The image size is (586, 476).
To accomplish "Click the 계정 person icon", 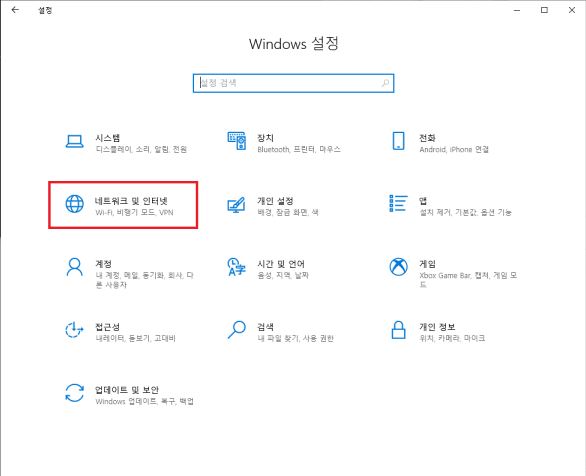I will (74, 267).
